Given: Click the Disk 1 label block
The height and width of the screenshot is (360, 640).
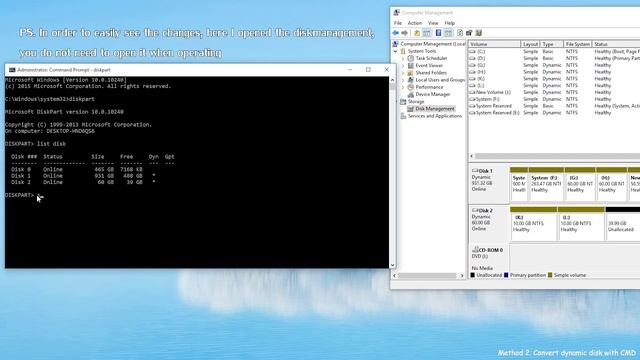Looking at the screenshot, I should pos(489,184).
